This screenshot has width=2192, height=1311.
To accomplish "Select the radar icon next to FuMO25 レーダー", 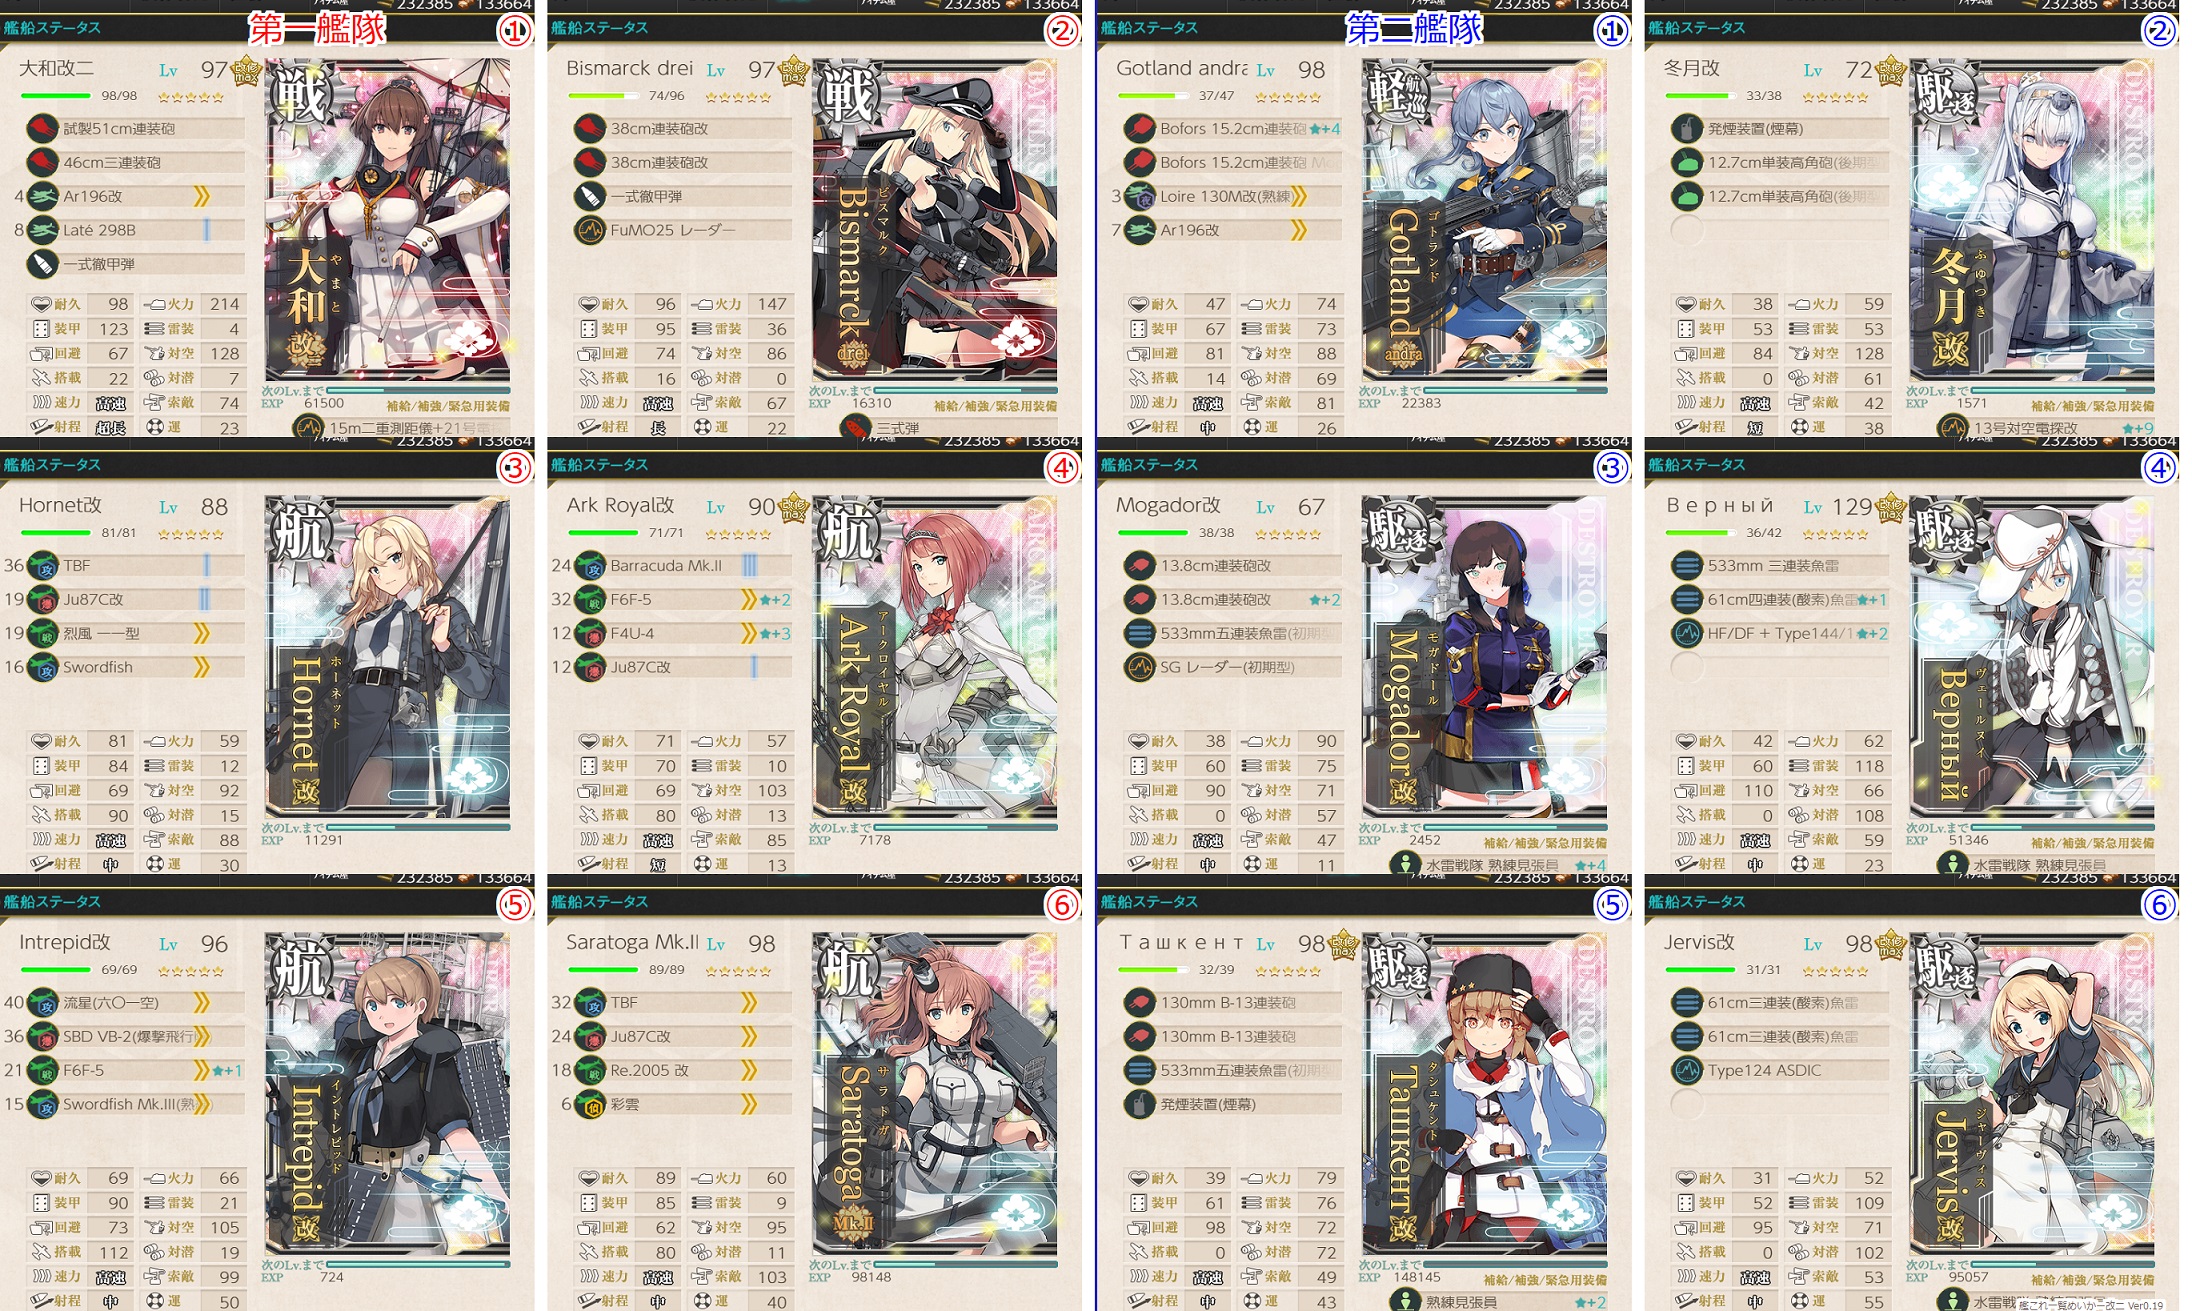I will (x=590, y=230).
